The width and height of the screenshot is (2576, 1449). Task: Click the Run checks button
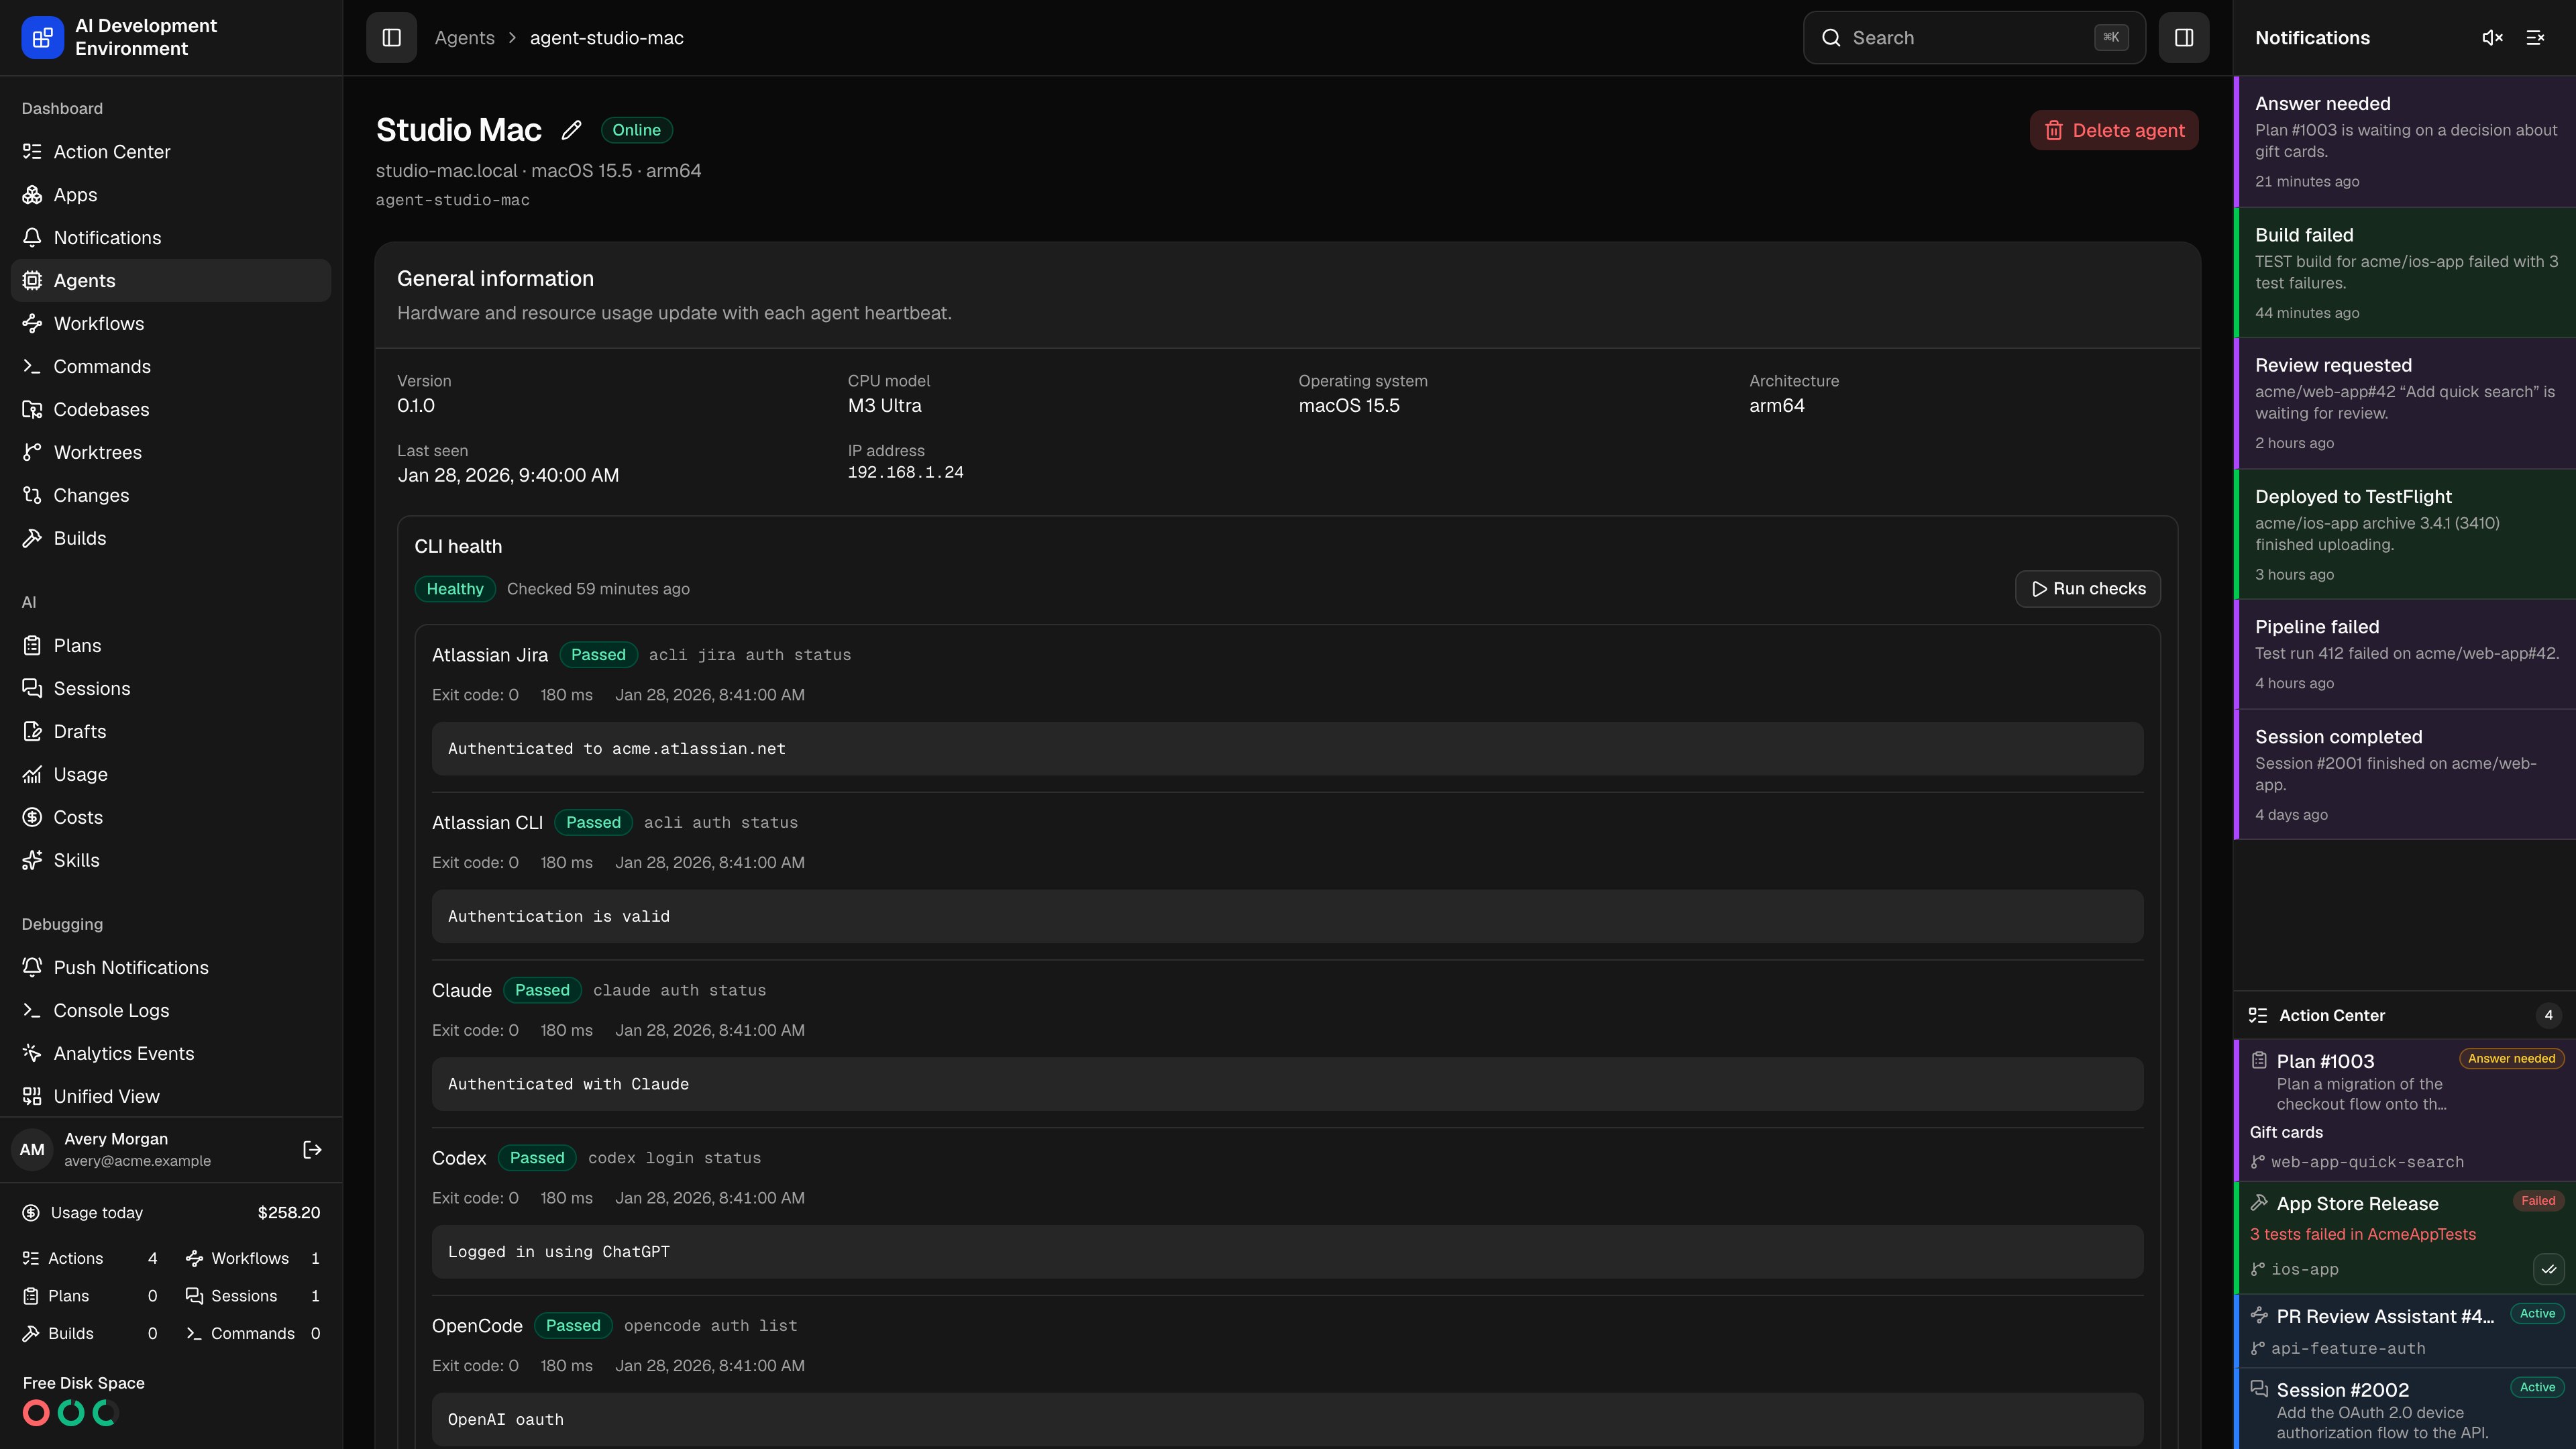(x=2088, y=589)
